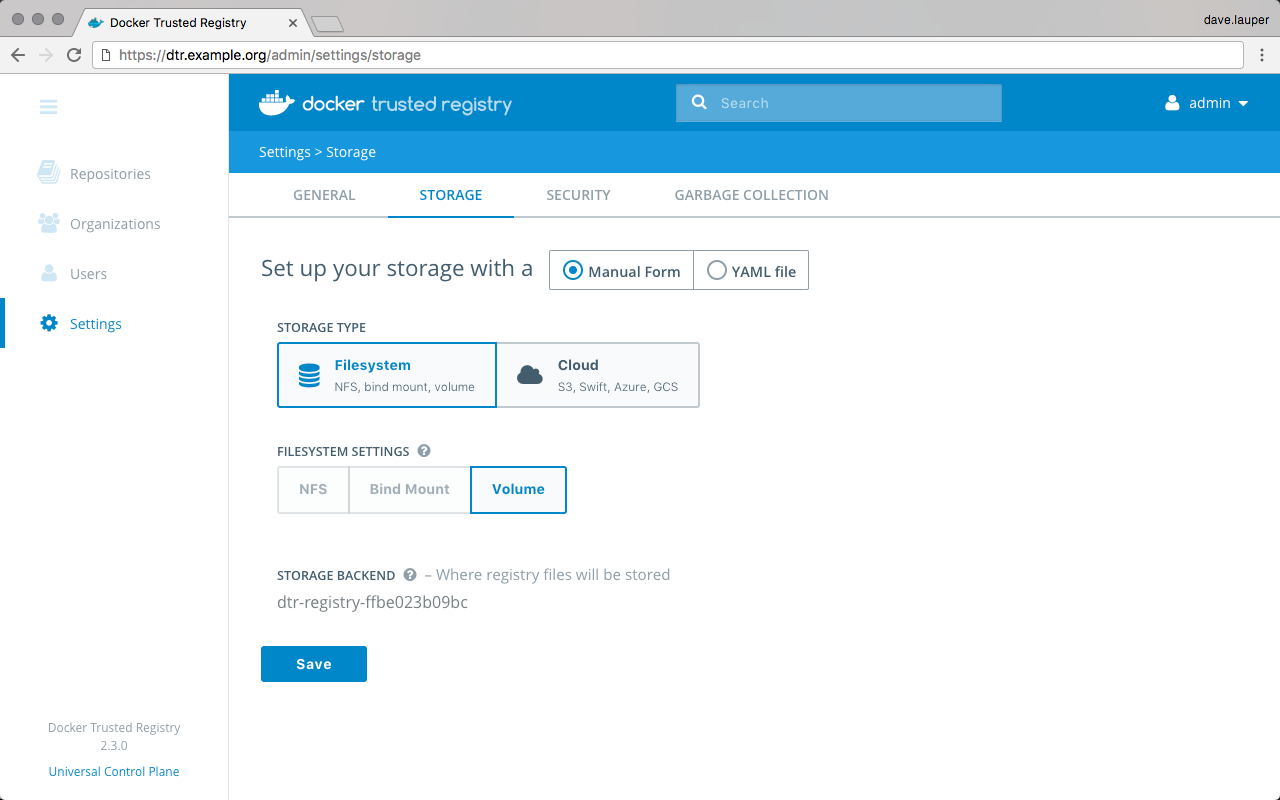
Task: Click the help icon beside Filesystem Settings
Action: (x=424, y=451)
